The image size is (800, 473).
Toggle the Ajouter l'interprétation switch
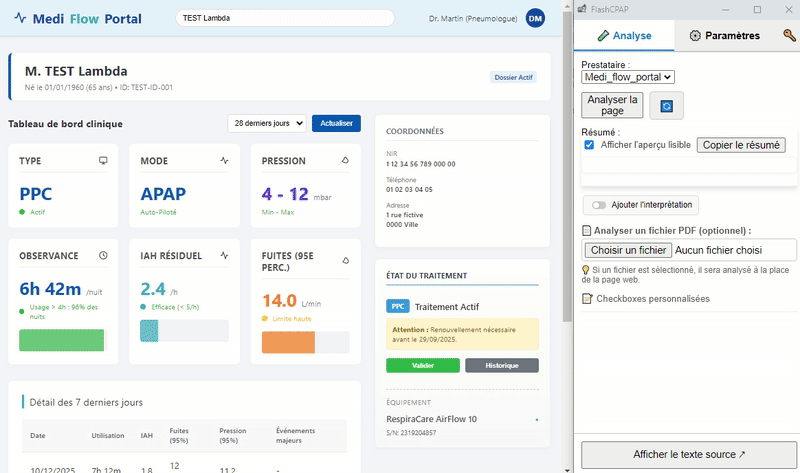[600, 205]
